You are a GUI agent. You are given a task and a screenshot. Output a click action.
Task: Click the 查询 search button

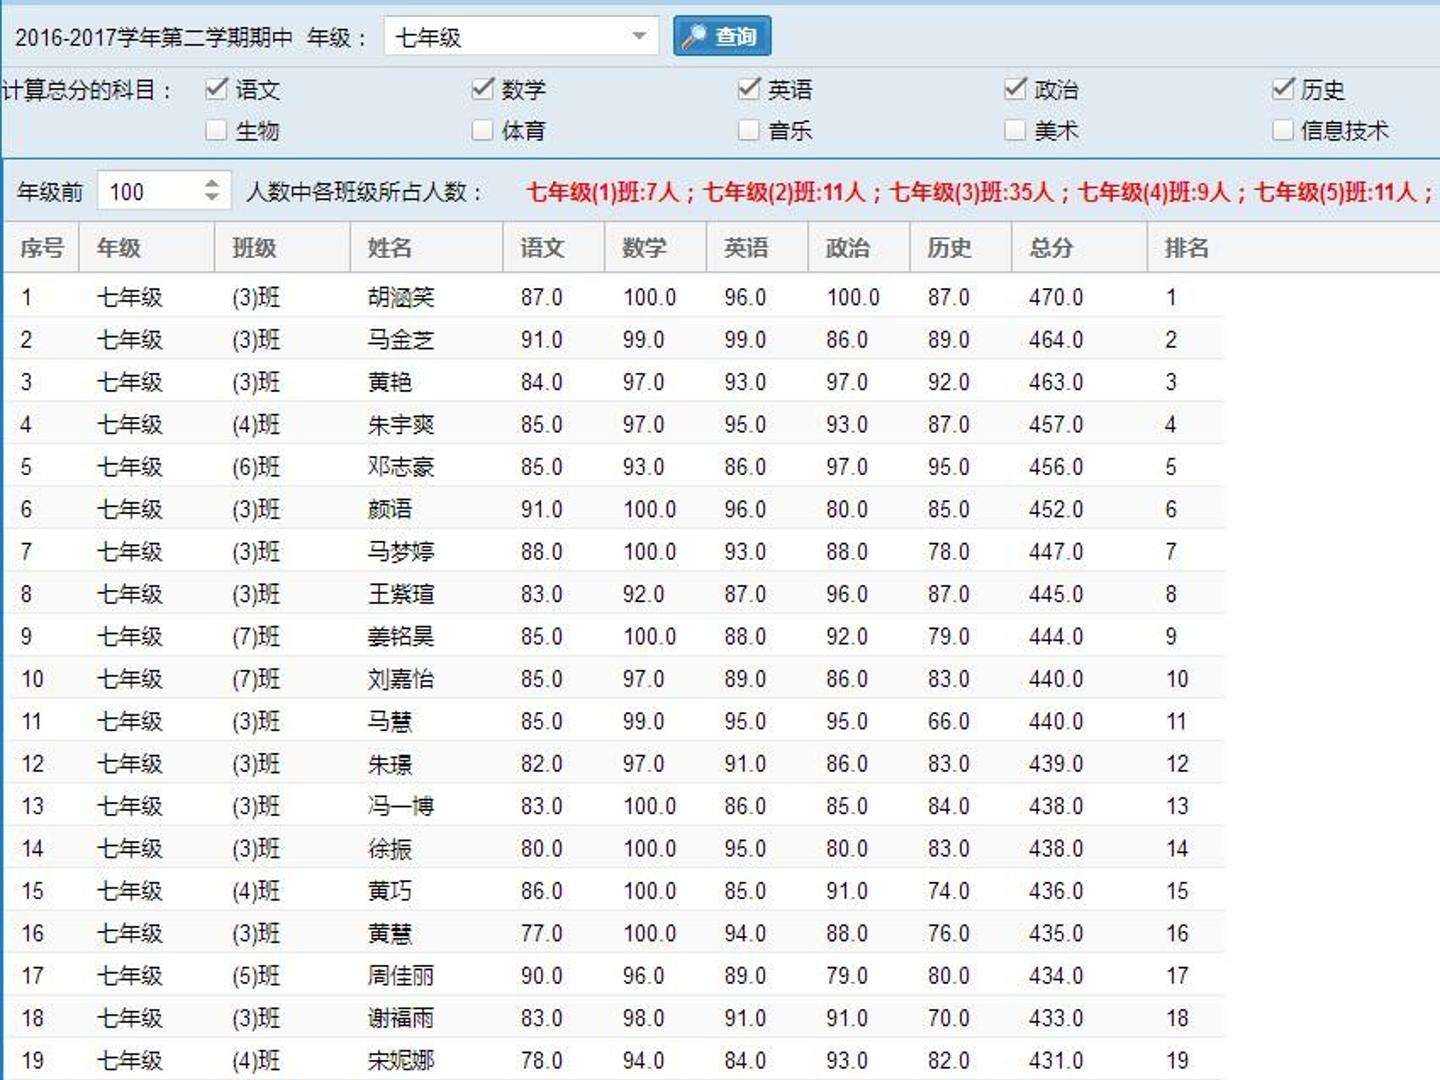click(x=722, y=37)
